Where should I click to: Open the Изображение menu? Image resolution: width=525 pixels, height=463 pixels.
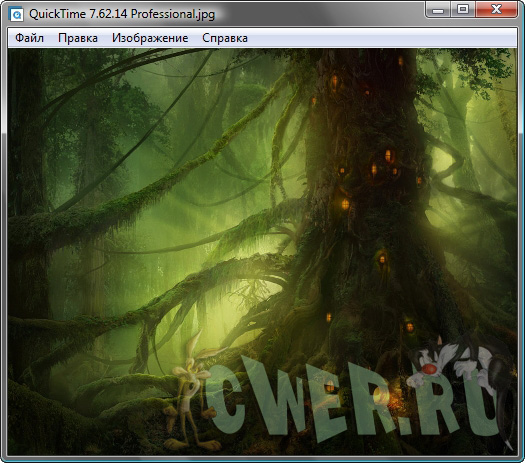(150, 38)
